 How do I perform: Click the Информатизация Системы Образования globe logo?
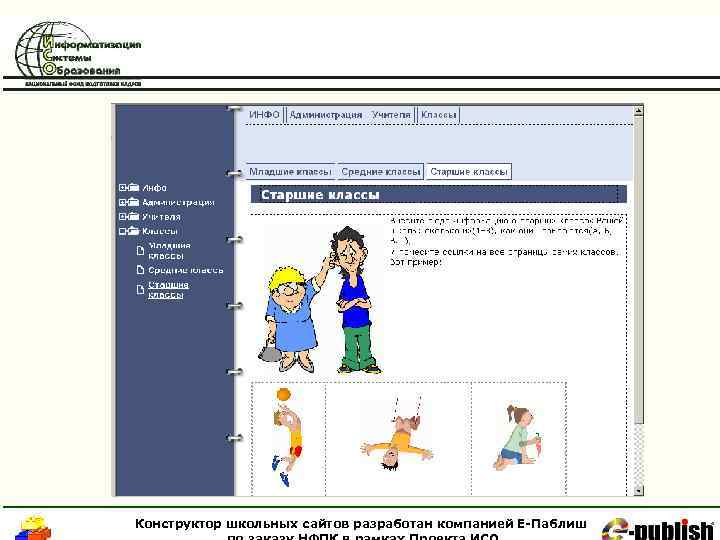(x=78, y=54)
